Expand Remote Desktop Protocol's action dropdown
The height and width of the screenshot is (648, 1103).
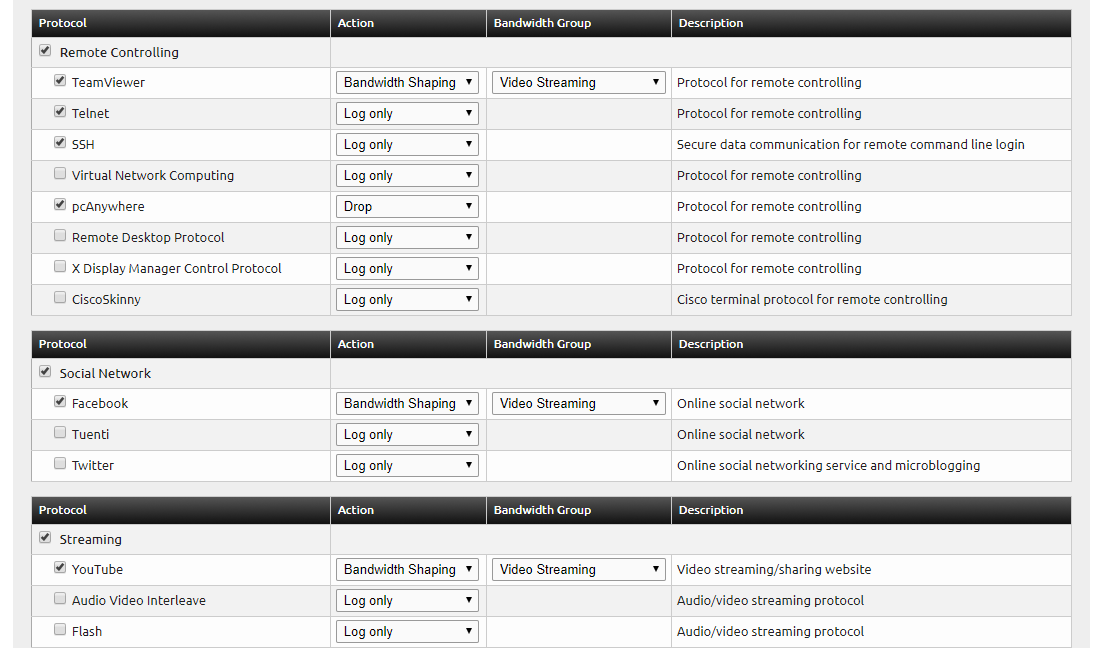click(x=407, y=237)
